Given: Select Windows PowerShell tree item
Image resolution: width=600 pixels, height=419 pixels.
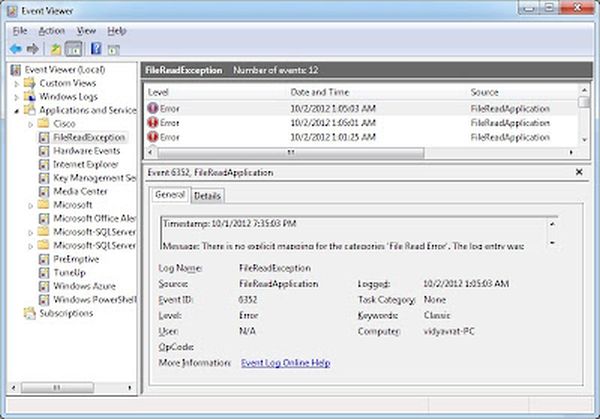Looking at the screenshot, I should [94, 300].
